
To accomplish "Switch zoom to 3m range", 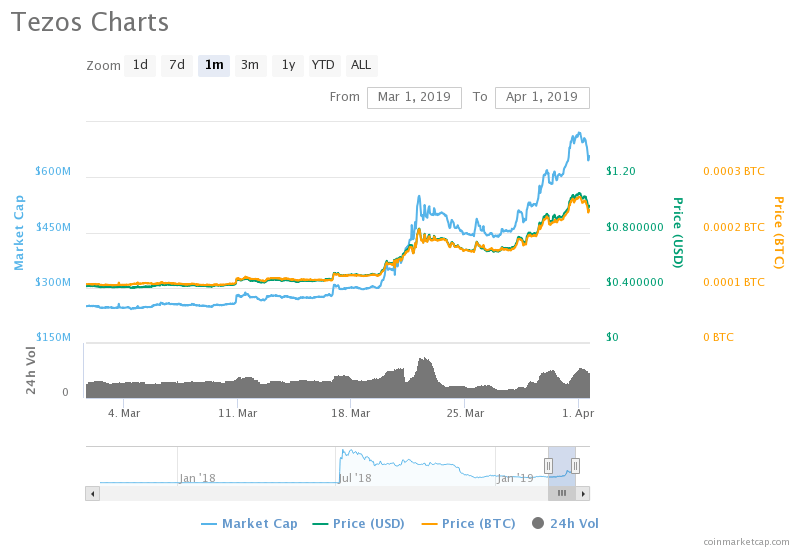I will [250, 65].
